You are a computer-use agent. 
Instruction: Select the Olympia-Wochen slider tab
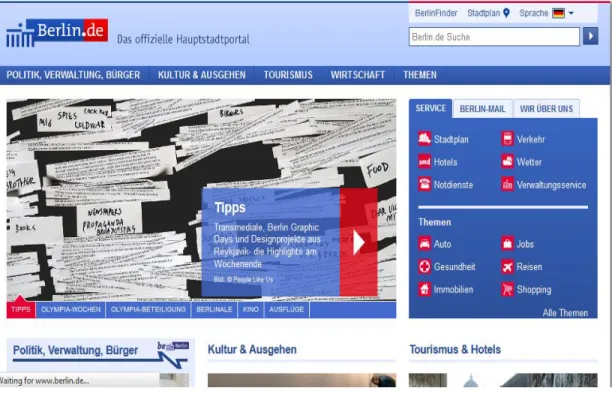tap(71, 311)
